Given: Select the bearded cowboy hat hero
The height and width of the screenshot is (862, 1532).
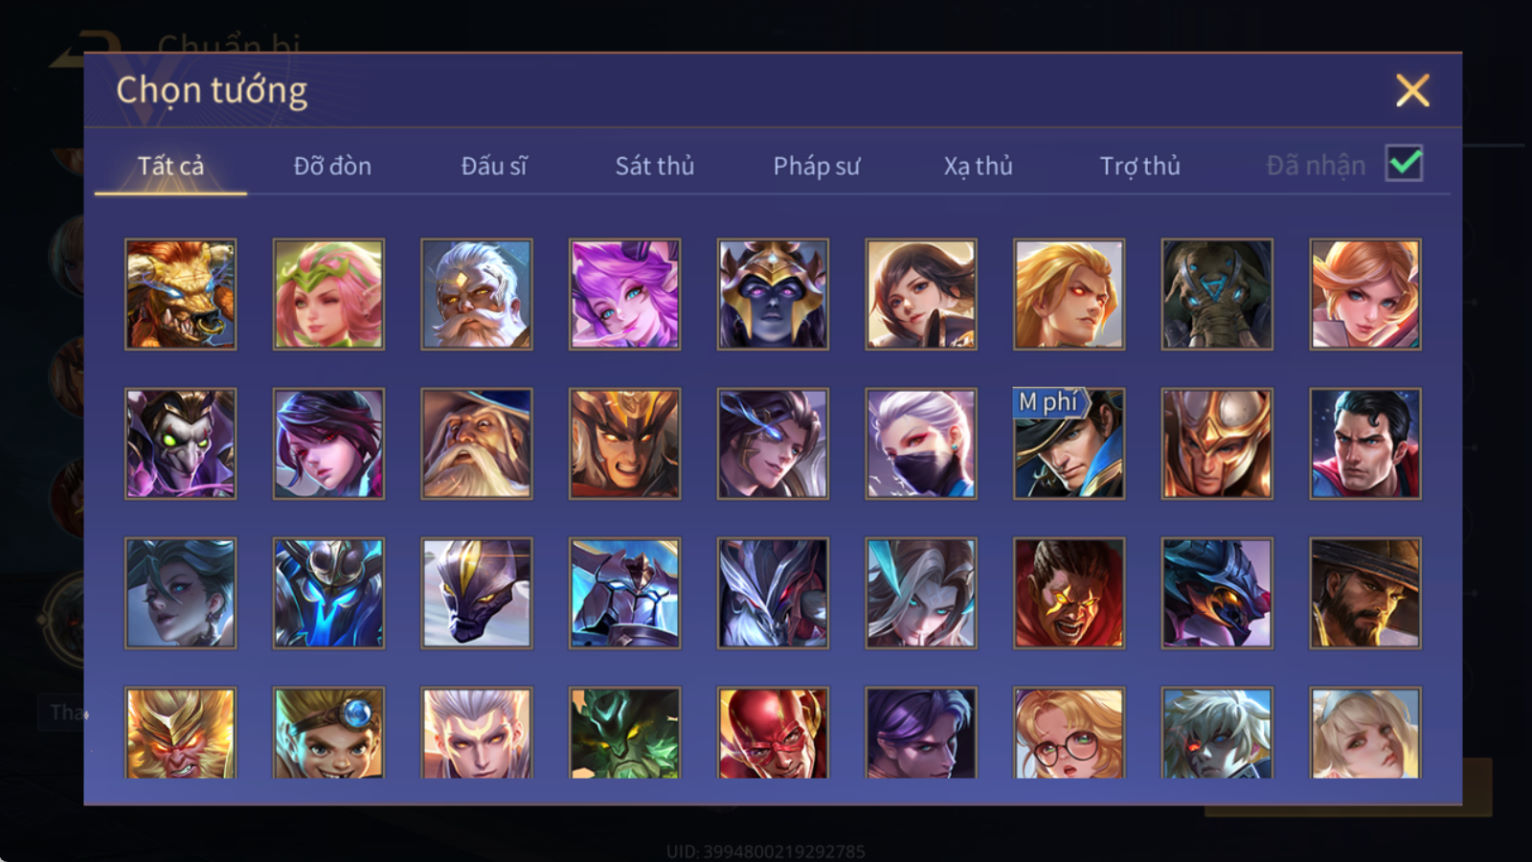Looking at the screenshot, I should (1365, 593).
